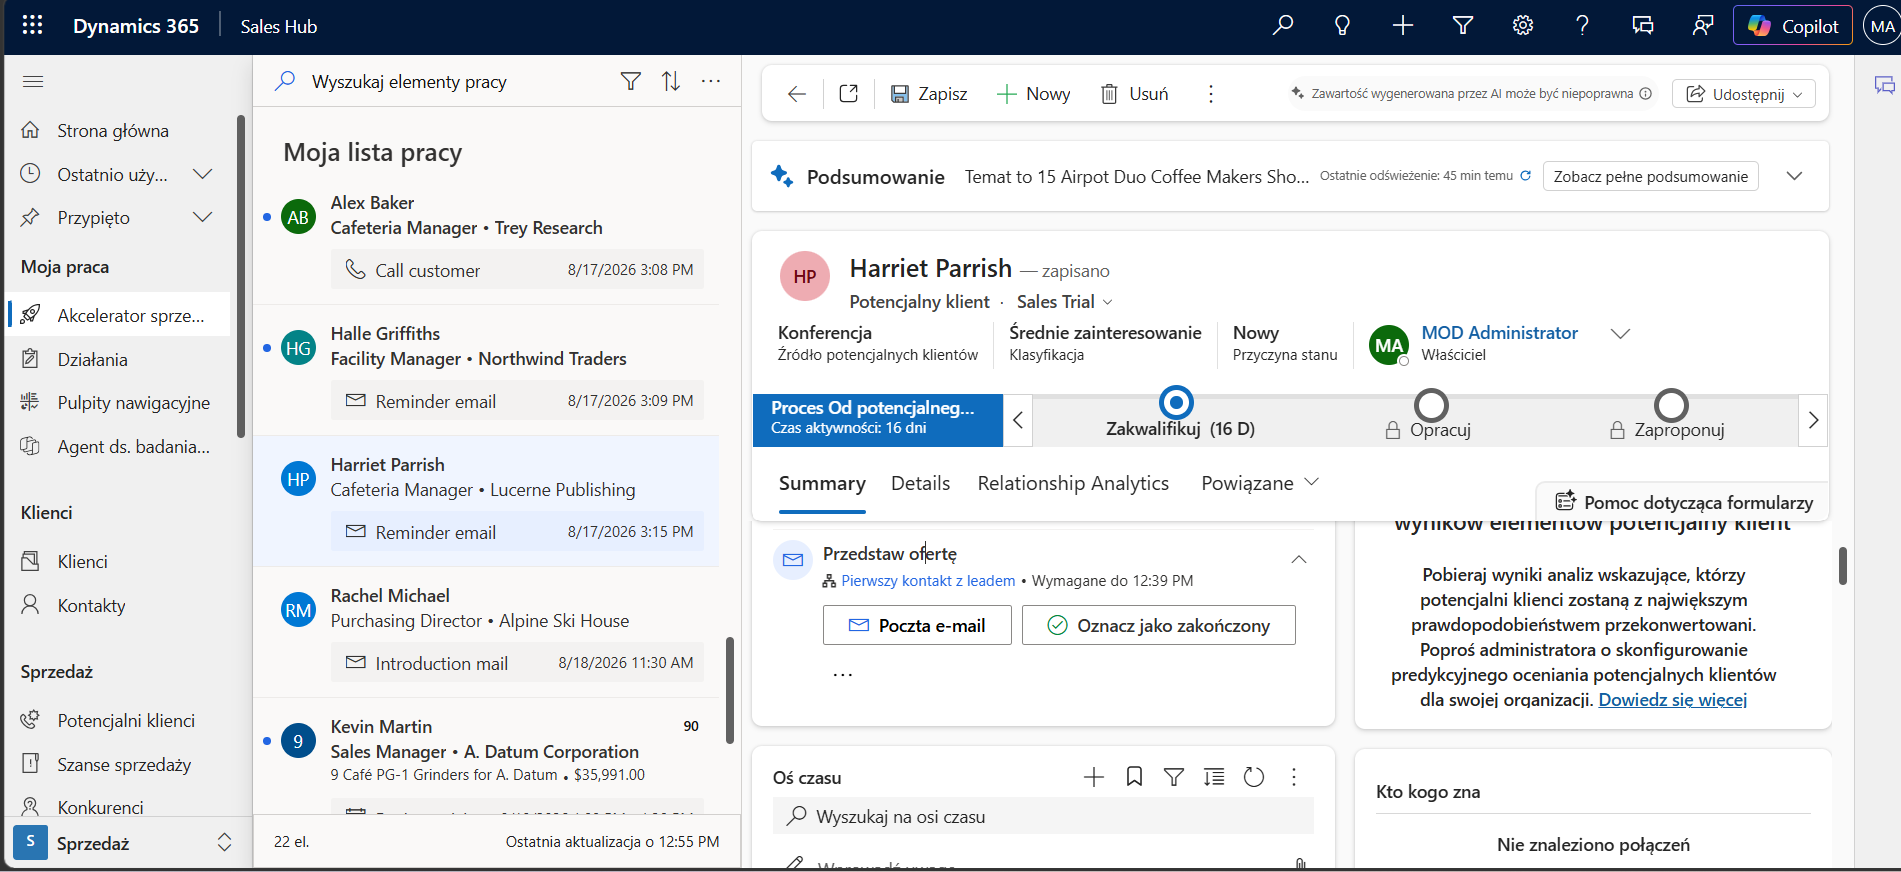Click the Poczta e-mail button
1901x872 pixels.
pyautogui.click(x=917, y=625)
